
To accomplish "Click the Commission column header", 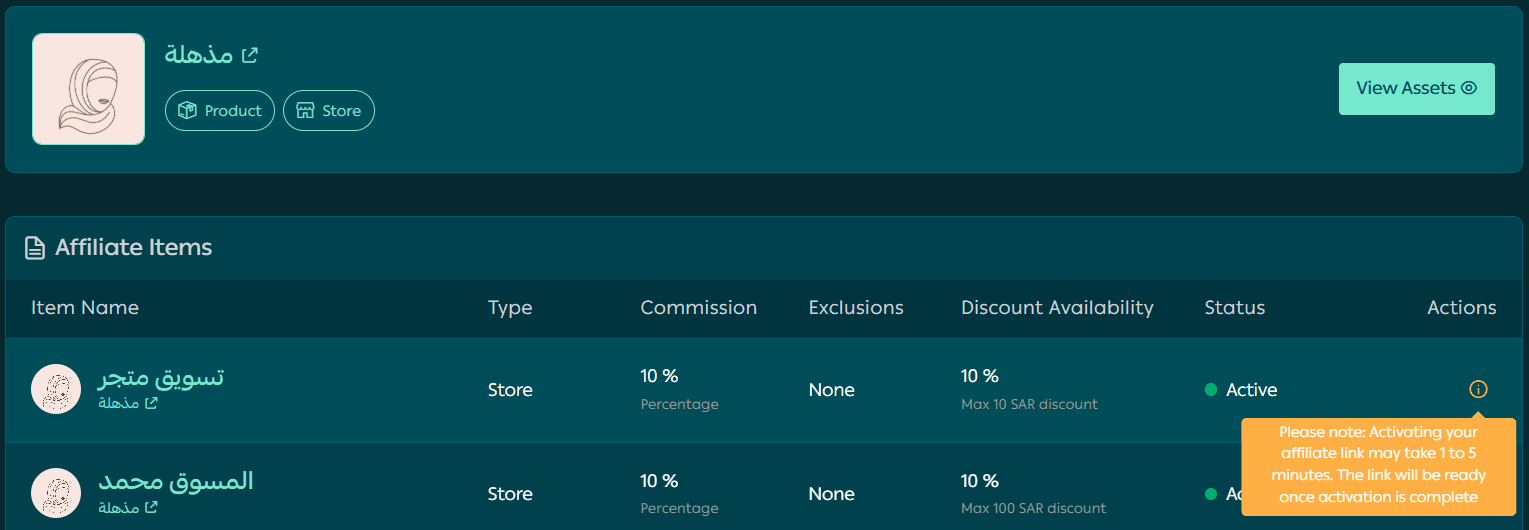I will 698,307.
